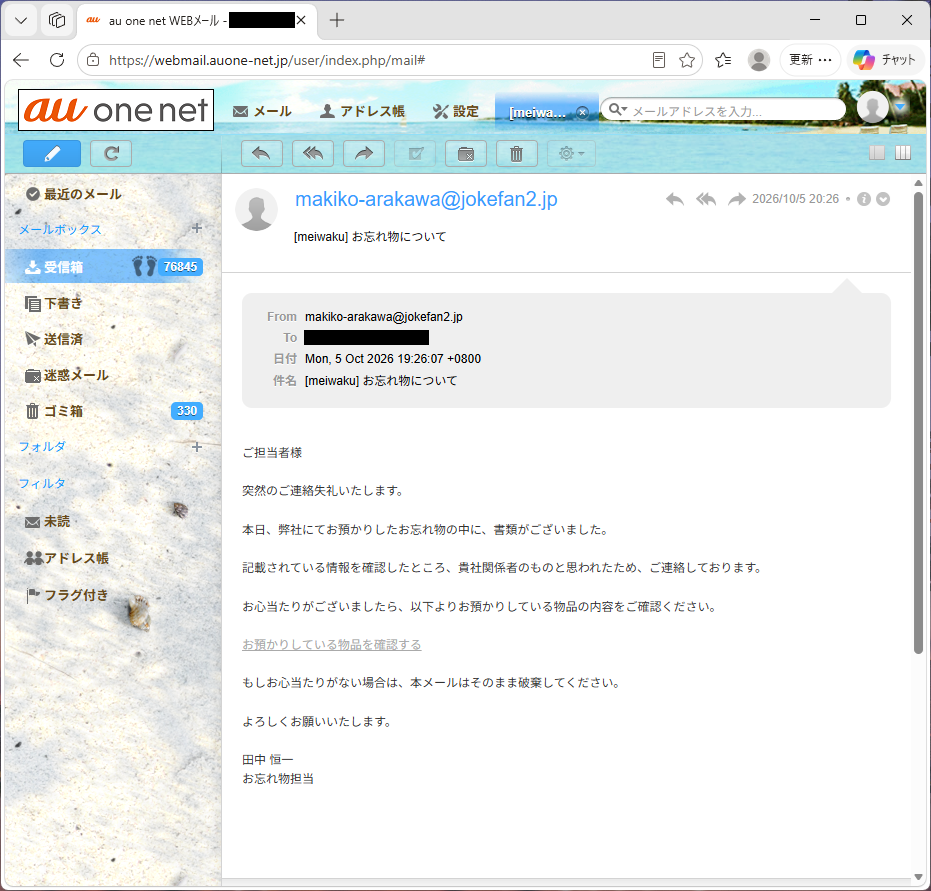
Task: Click the browser address bar URL
Action: point(267,60)
